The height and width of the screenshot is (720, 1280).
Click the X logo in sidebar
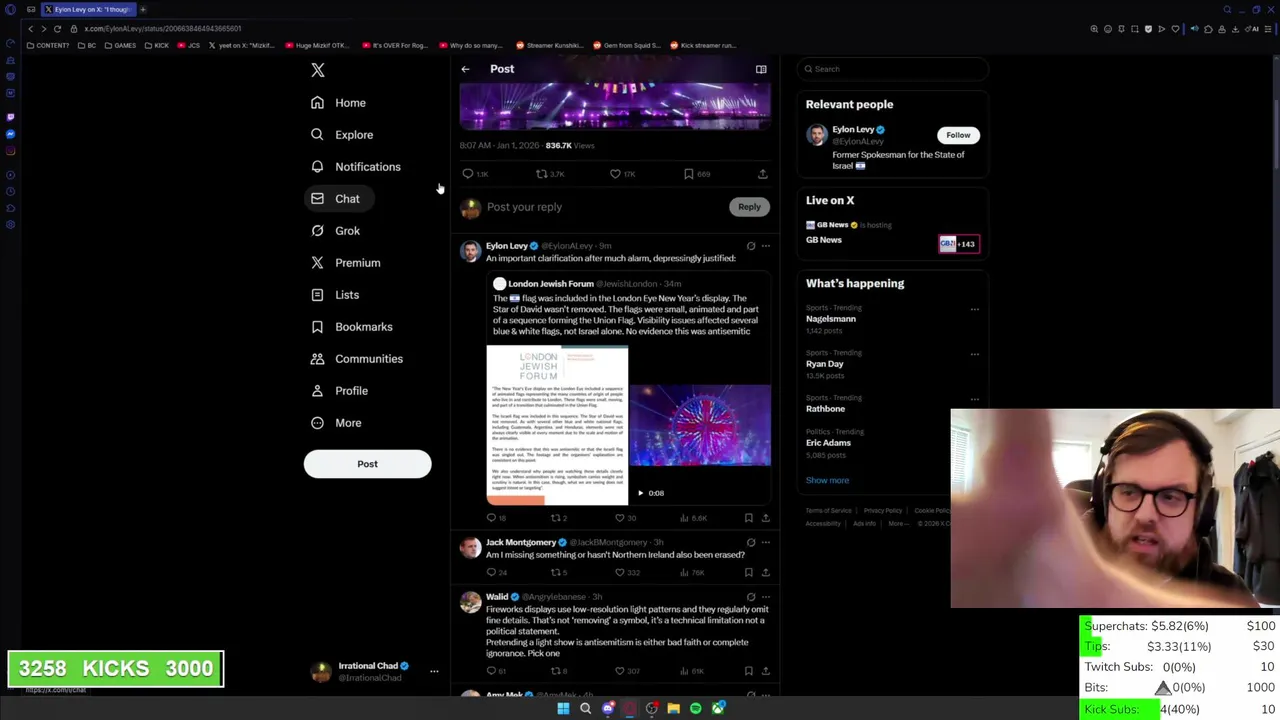318,70
